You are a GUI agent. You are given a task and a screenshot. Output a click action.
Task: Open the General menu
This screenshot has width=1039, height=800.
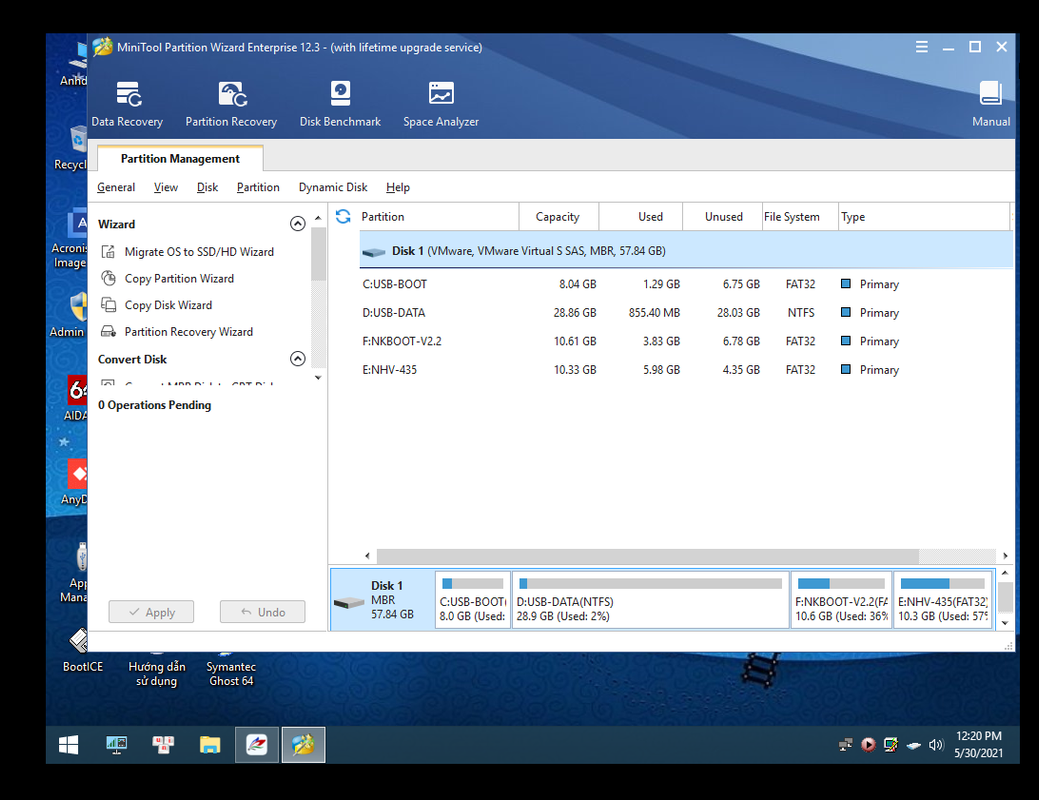[x=116, y=187]
